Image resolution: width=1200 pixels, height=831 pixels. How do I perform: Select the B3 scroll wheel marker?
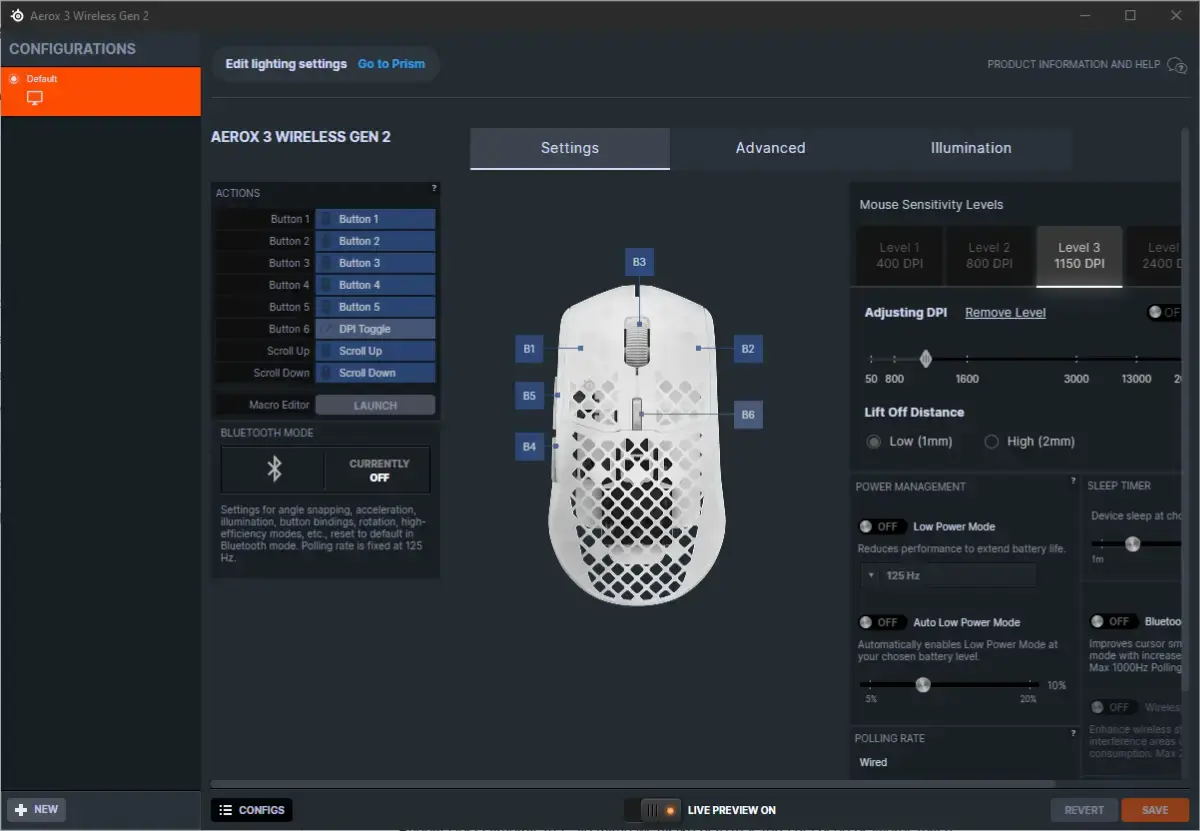pos(639,262)
